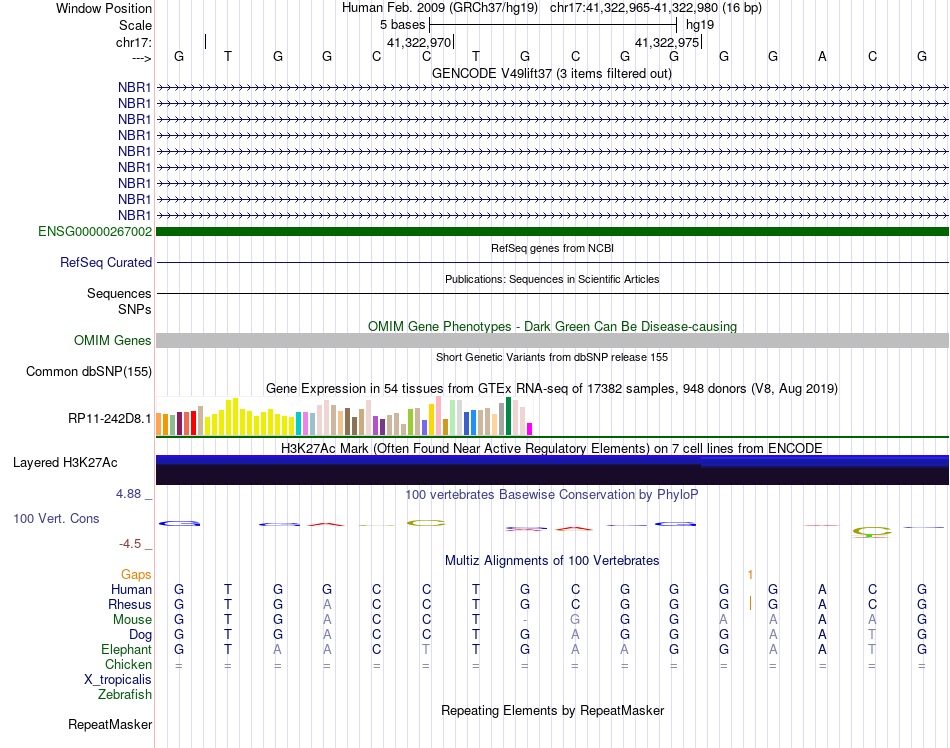The width and height of the screenshot is (950, 748).
Task: Click 'Short Genetic Variants from dbSNP release 155'
Action: (552, 357)
